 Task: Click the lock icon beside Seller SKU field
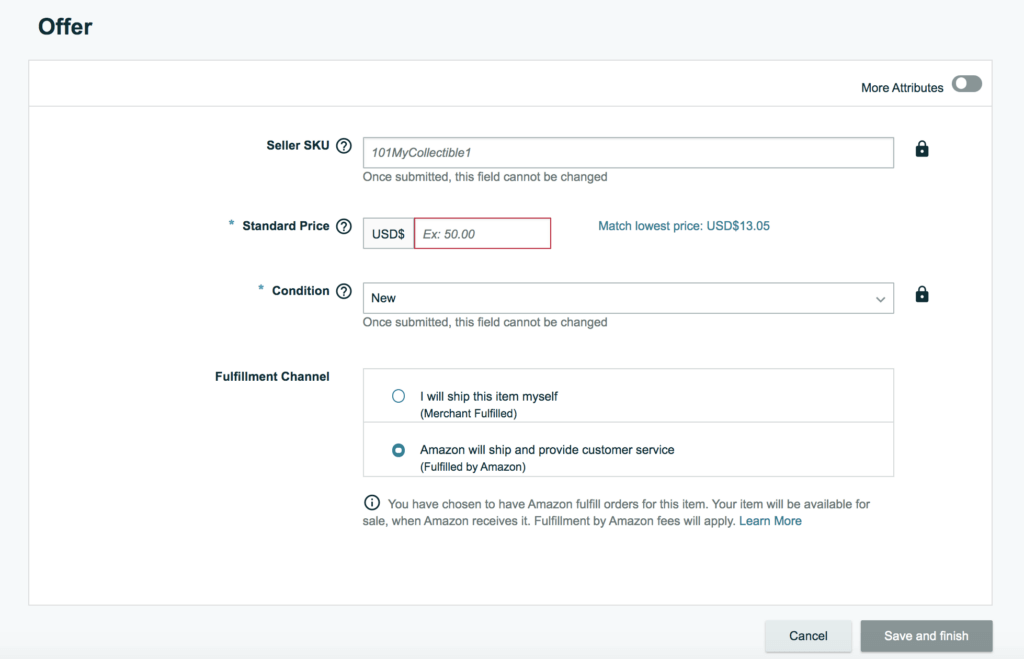click(x=922, y=149)
